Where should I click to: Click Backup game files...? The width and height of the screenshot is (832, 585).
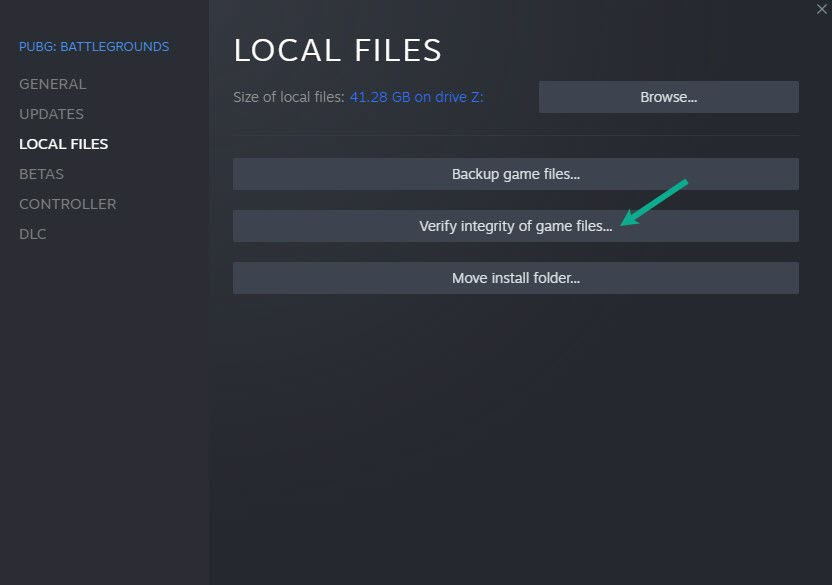pos(516,174)
